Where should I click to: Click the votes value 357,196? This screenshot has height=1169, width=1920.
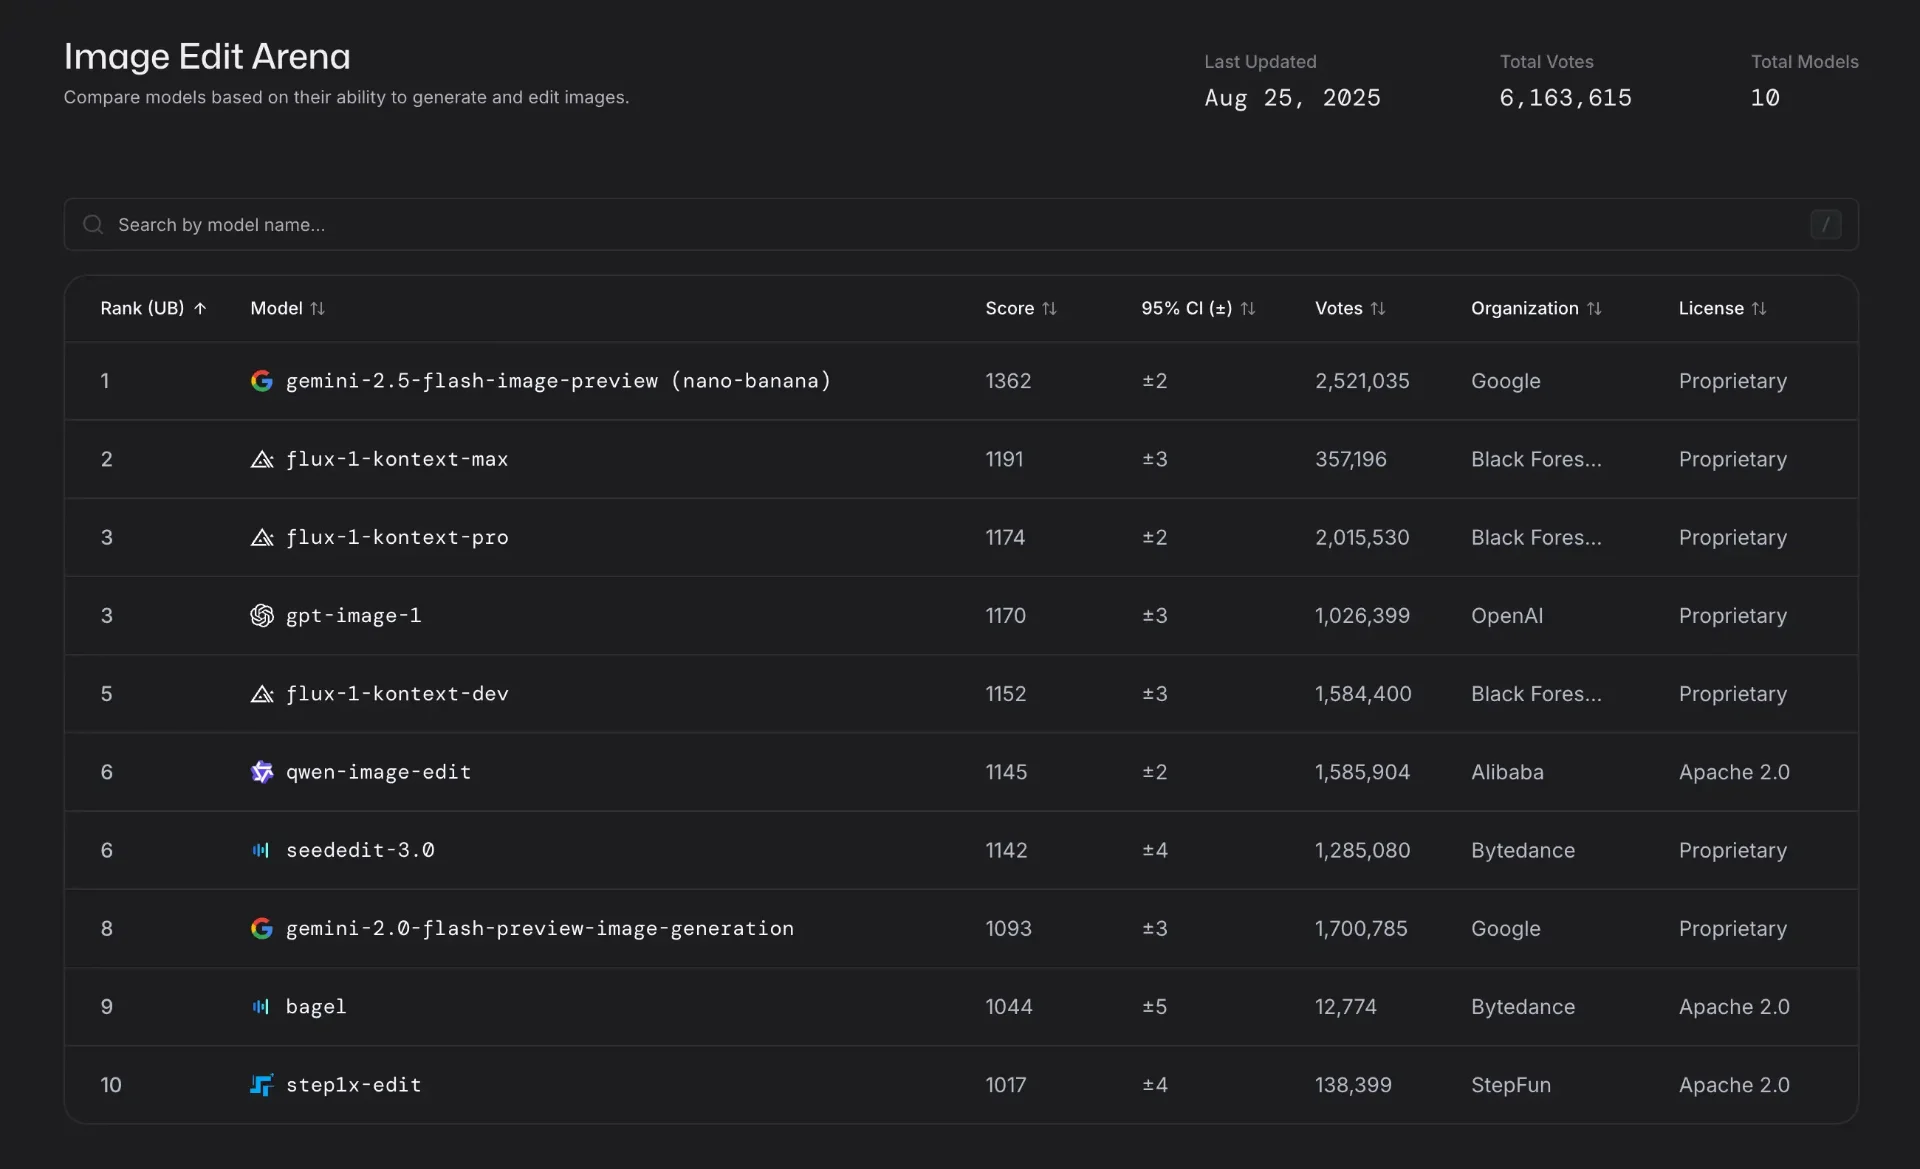[1351, 459]
